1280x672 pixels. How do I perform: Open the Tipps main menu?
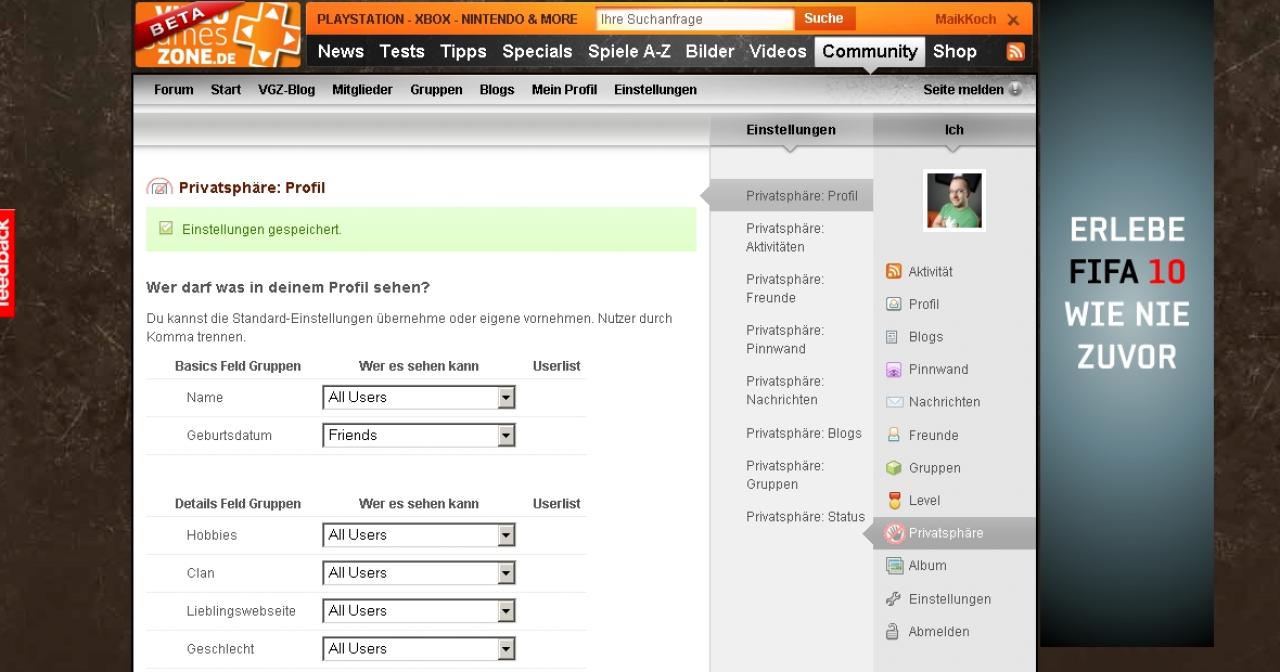[463, 52]
